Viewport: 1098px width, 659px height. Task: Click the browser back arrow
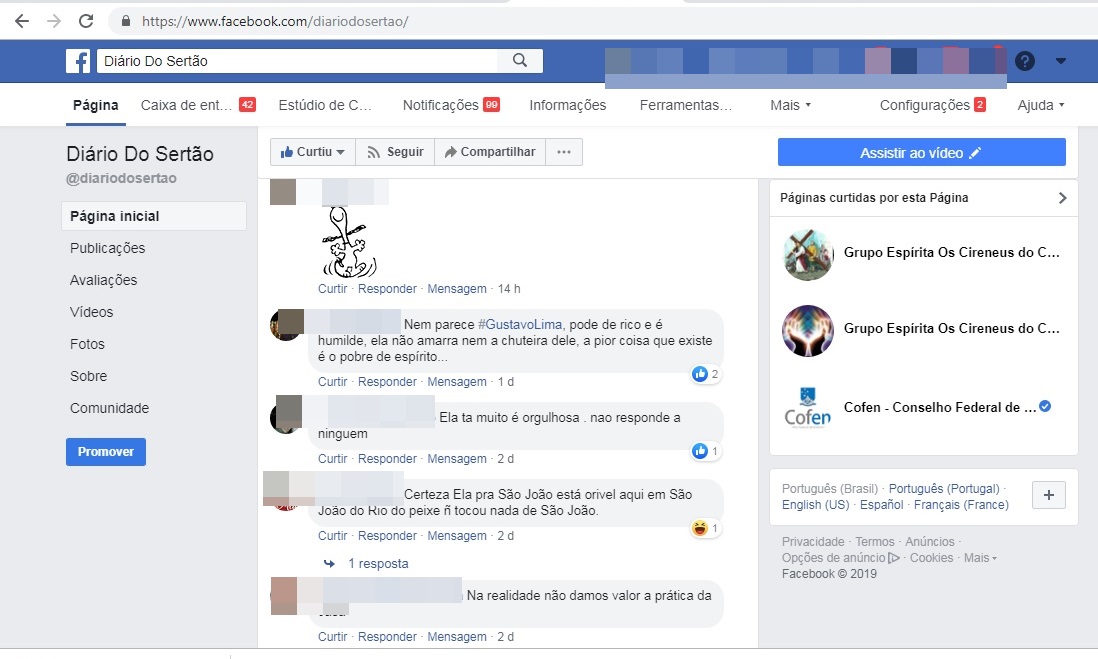click(x=22, y=20)
